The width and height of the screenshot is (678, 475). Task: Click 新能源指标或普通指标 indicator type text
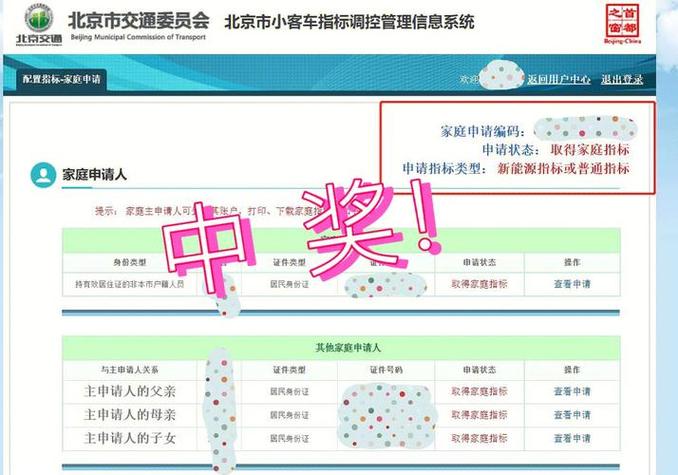coord(563,168)
